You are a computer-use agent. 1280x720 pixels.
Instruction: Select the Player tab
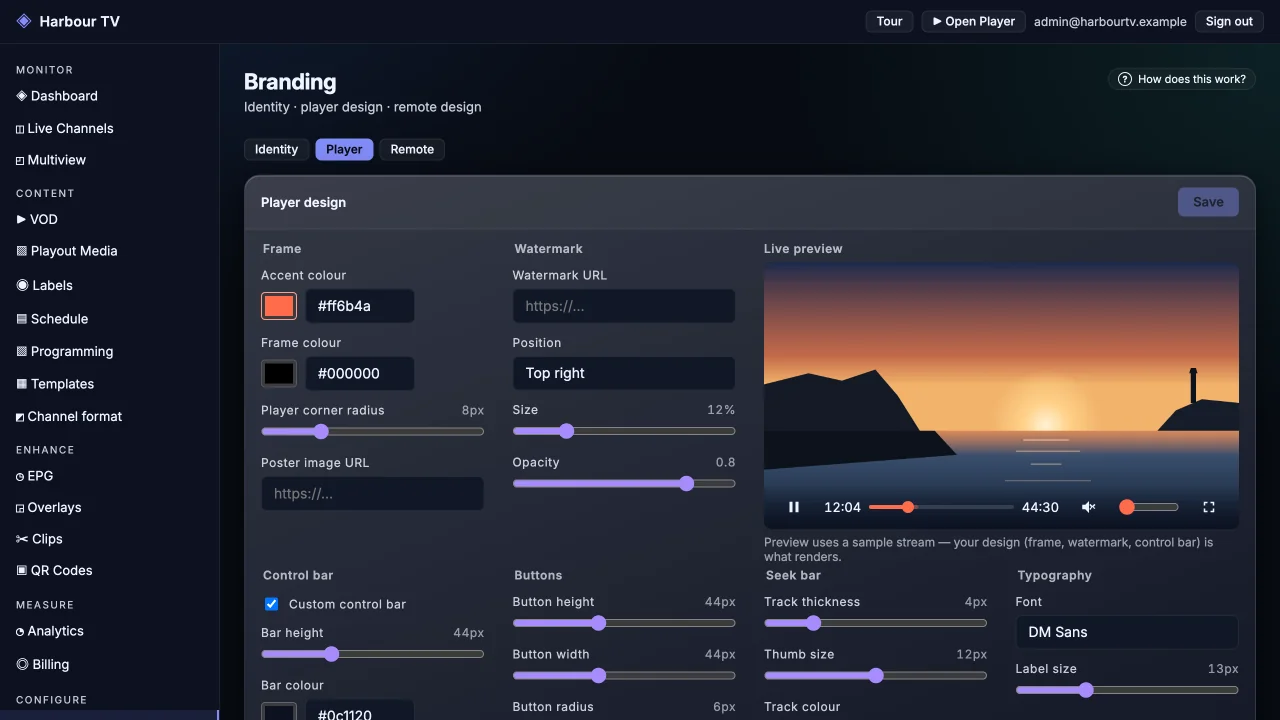(x=344, y=149)
